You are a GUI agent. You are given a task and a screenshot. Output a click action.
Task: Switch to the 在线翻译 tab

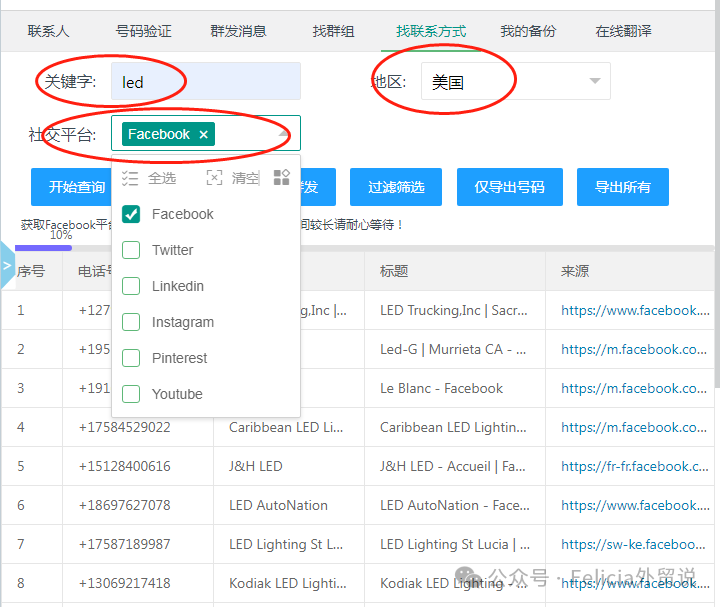623,31
